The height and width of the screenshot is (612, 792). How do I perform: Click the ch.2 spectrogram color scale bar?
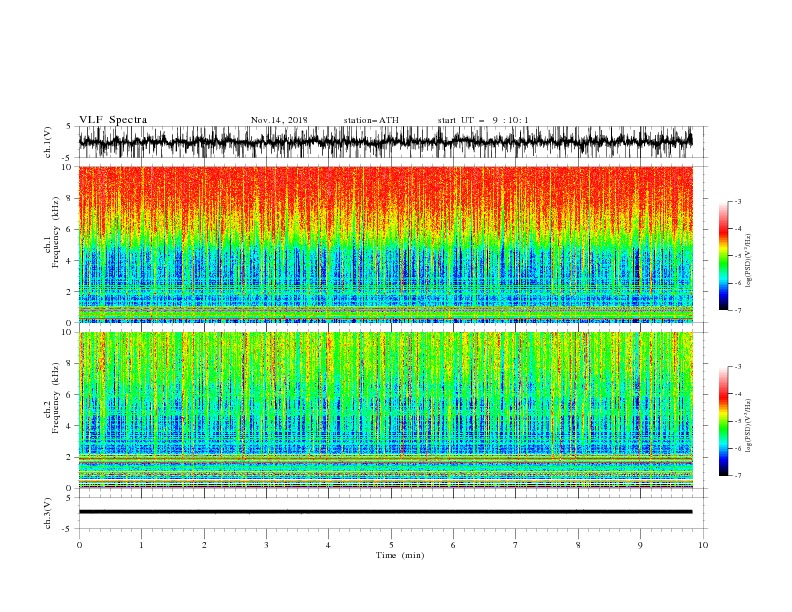coord(723,421)
